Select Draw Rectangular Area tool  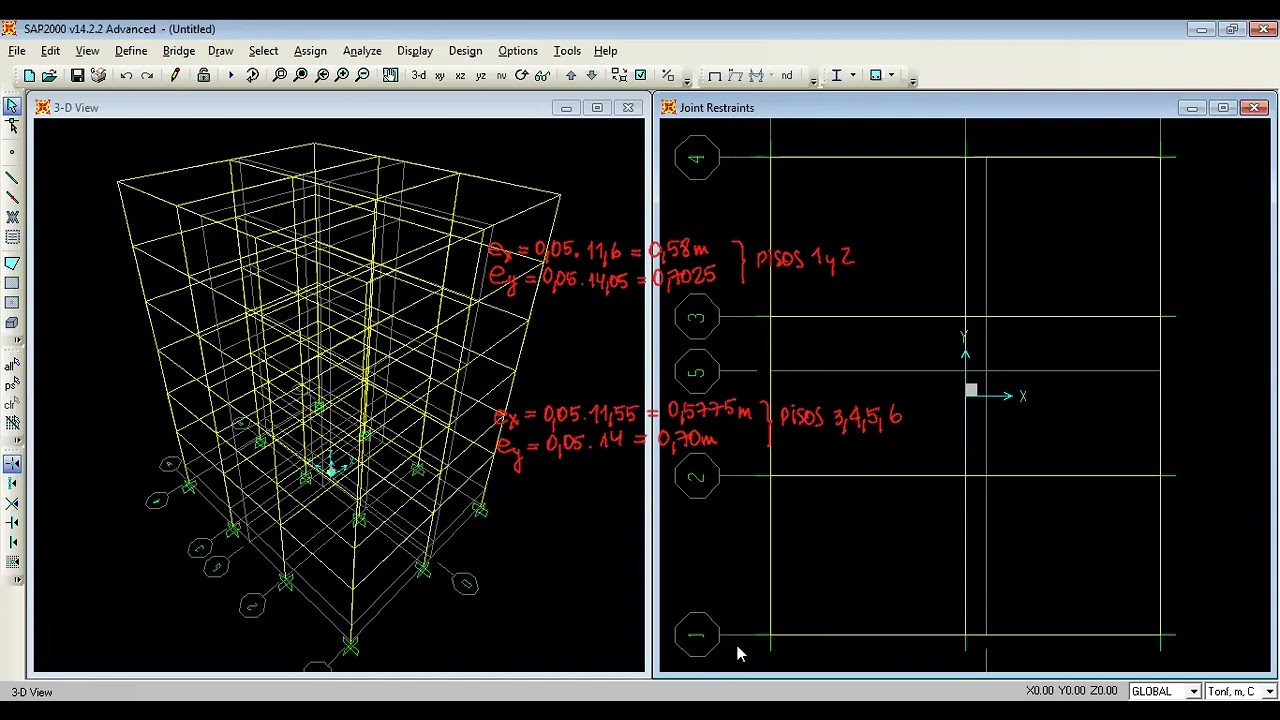[12, 283]
